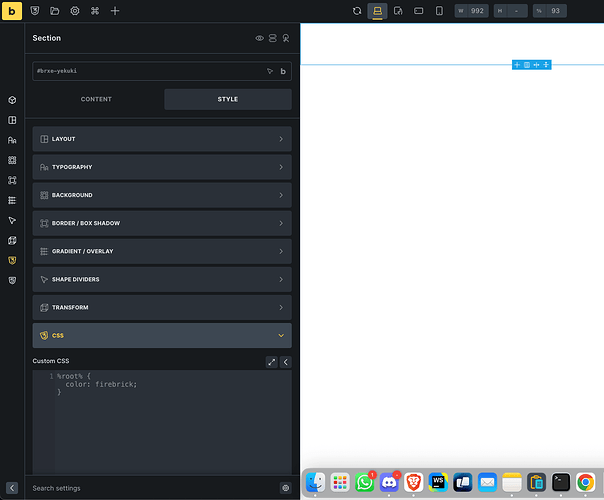Jump to Transform via left sidebar icon
Screen dimensions: 604x500
(12, 240)
